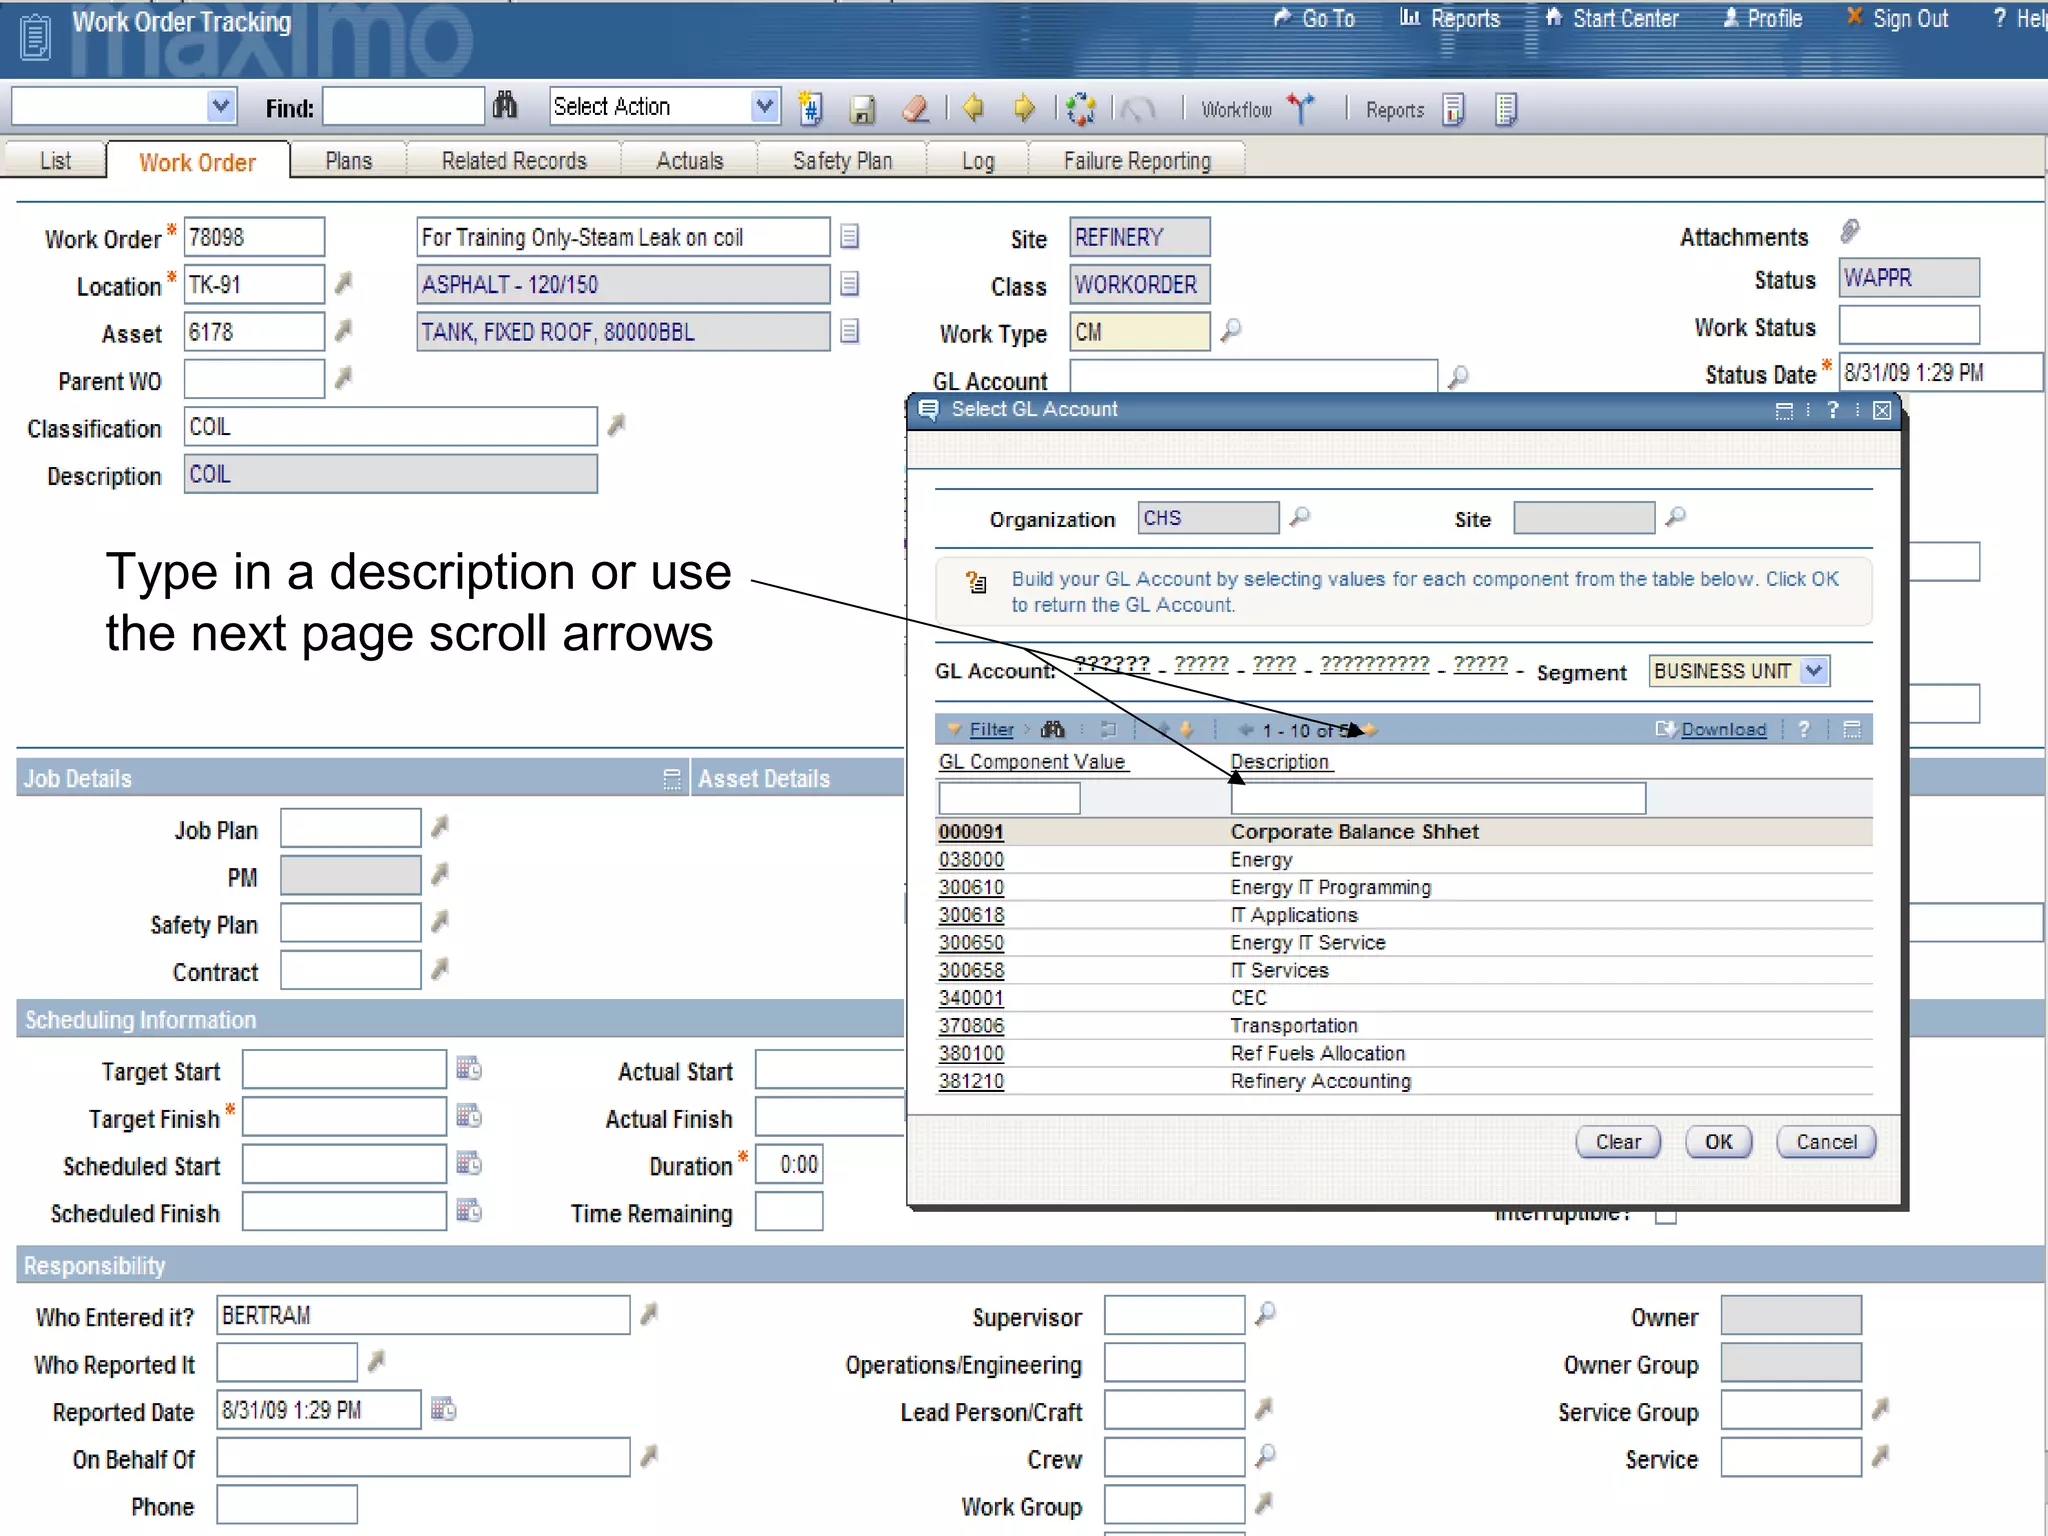Open the Target Start calendar picker
Image resolution: width=2048 pixels, height=1536 pixels.
pyautogui.click(x=468, y=1069)
